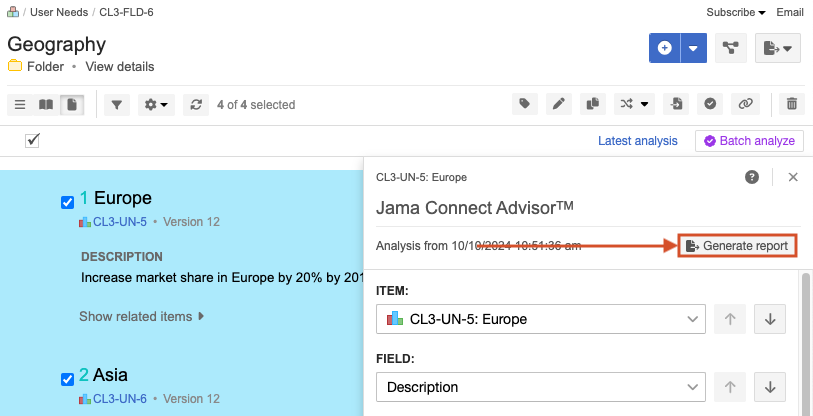
Task: Expand Show related items for Europe
Action: 141,316
